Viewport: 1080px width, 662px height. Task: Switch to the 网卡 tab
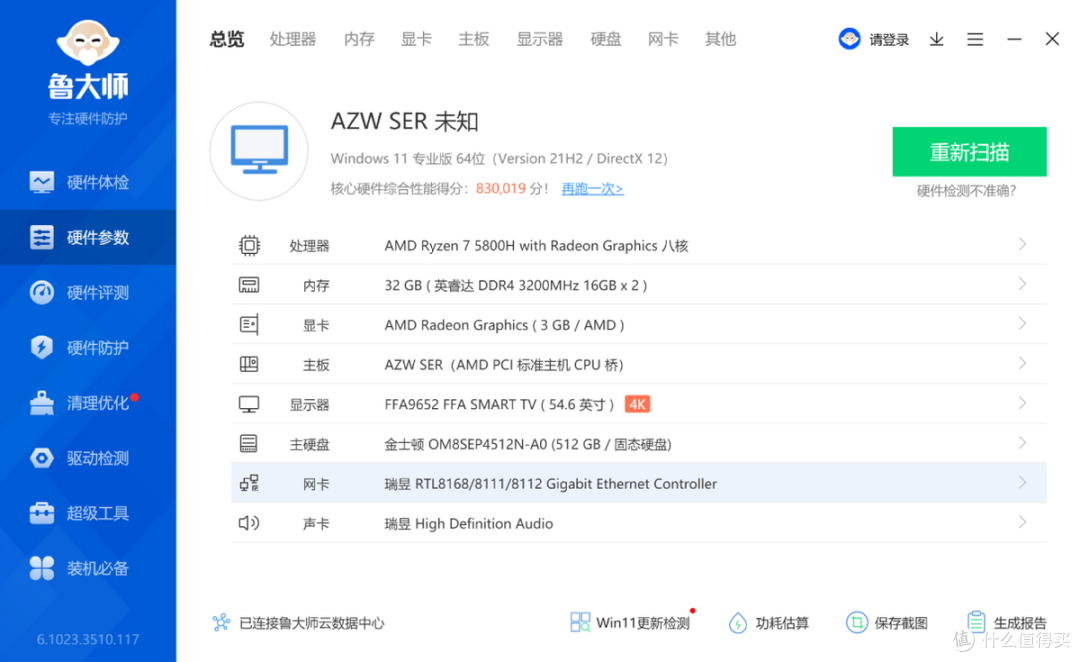pyautogui.click(x=663, y=39)
